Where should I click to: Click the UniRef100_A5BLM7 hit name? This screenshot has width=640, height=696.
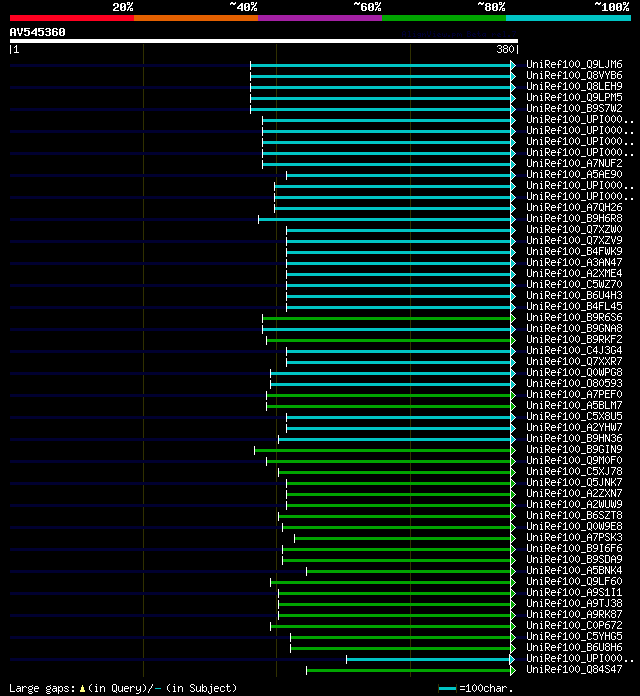pyautogui.click(x=574, y=405)
